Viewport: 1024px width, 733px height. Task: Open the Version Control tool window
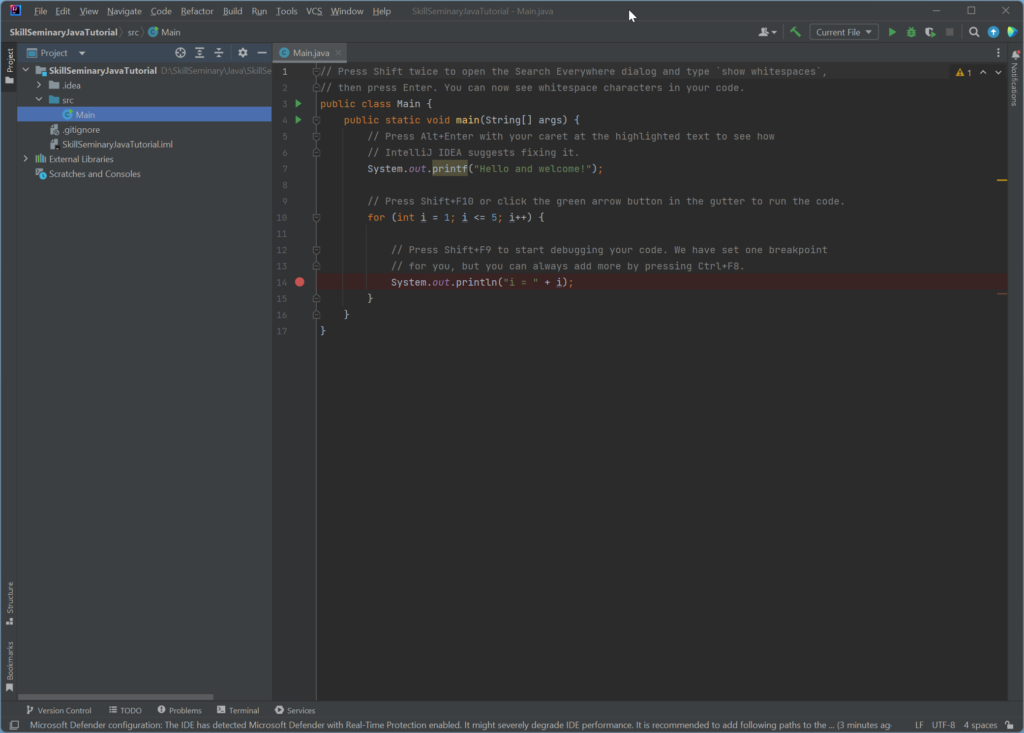(59, 710)
